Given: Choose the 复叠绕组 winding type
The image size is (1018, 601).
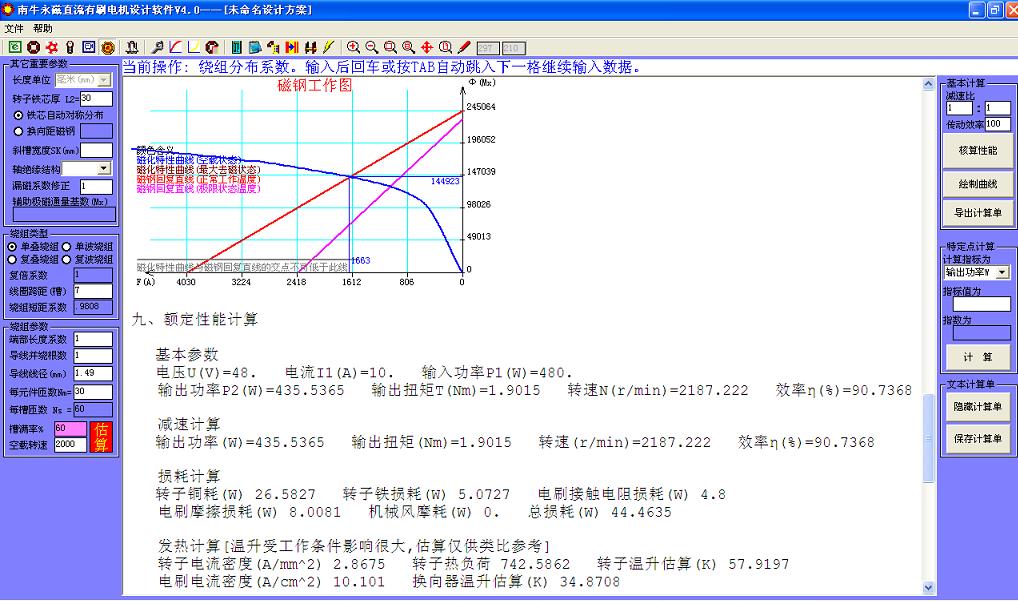Looking at the screenshot, I should tap(12, 260).
